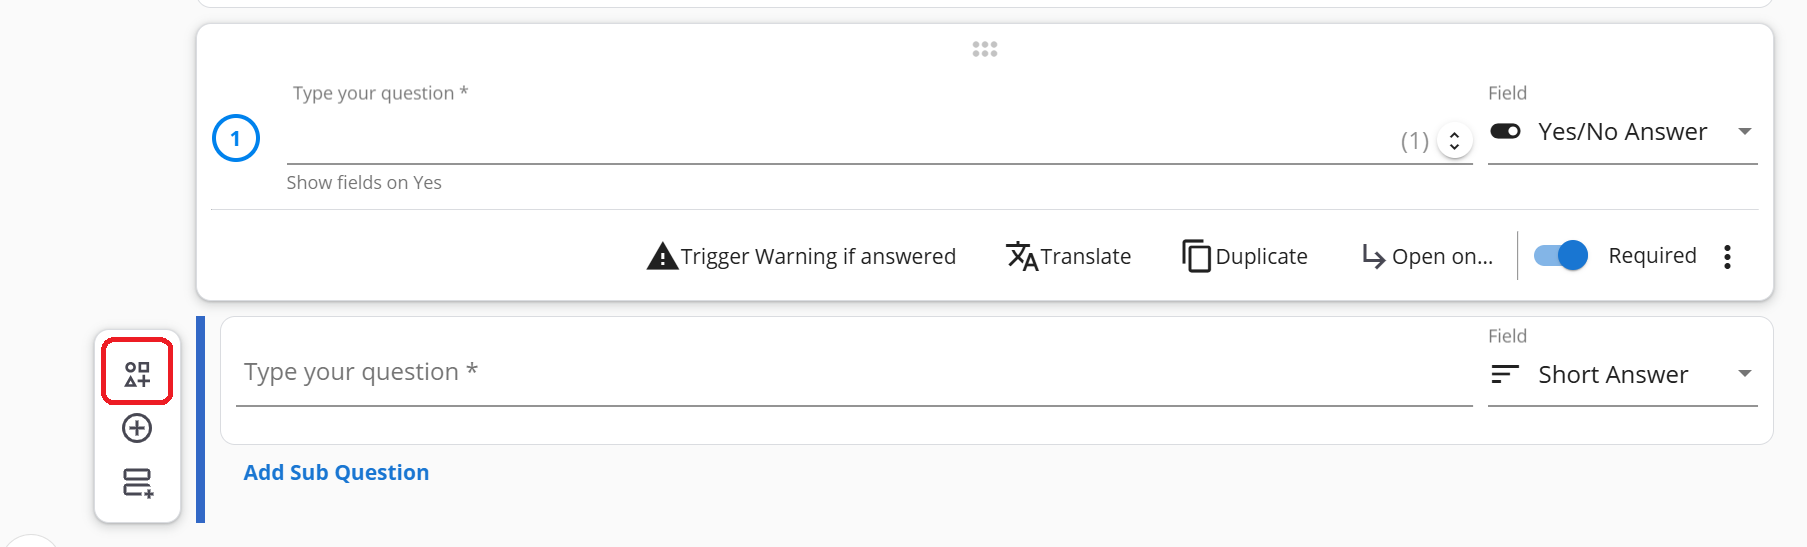The width and height of the screenshot is (1807, 547).
Task: Click the circled plus add question icon
Action: point(137,428)
